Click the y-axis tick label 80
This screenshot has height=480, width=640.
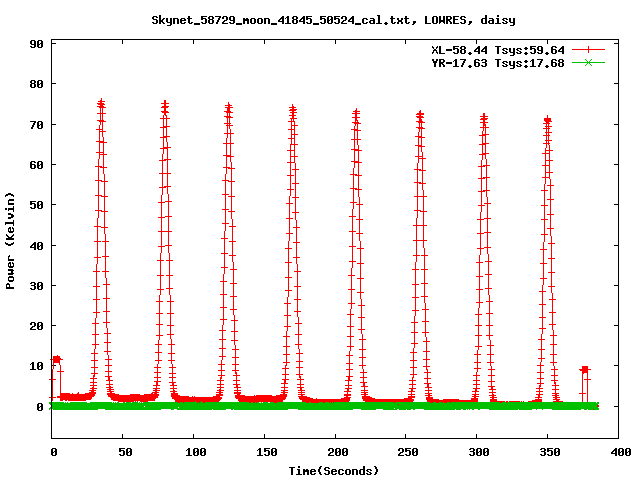pyautogui.click(x=37, y=84)
